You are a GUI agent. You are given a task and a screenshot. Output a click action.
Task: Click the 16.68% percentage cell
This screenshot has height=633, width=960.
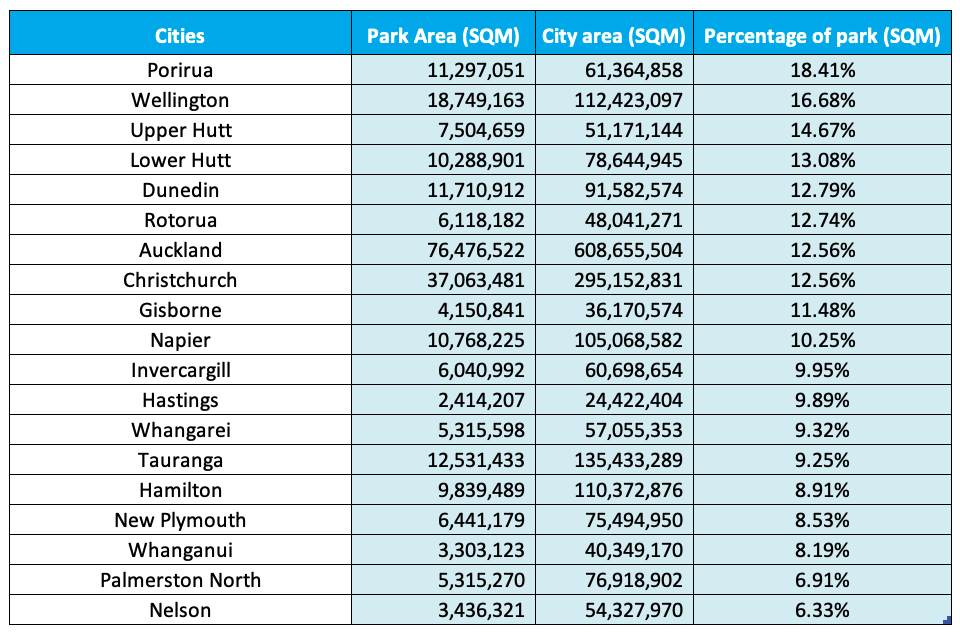[822, 100]
